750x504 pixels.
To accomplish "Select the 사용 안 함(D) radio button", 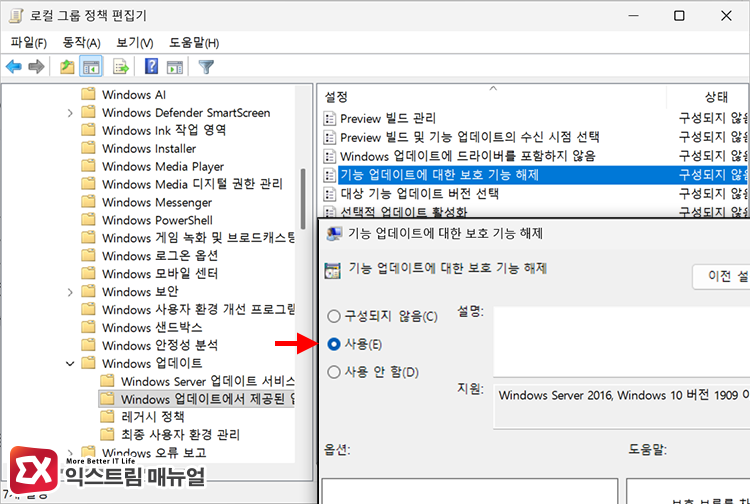I will [x=333, y=372].
